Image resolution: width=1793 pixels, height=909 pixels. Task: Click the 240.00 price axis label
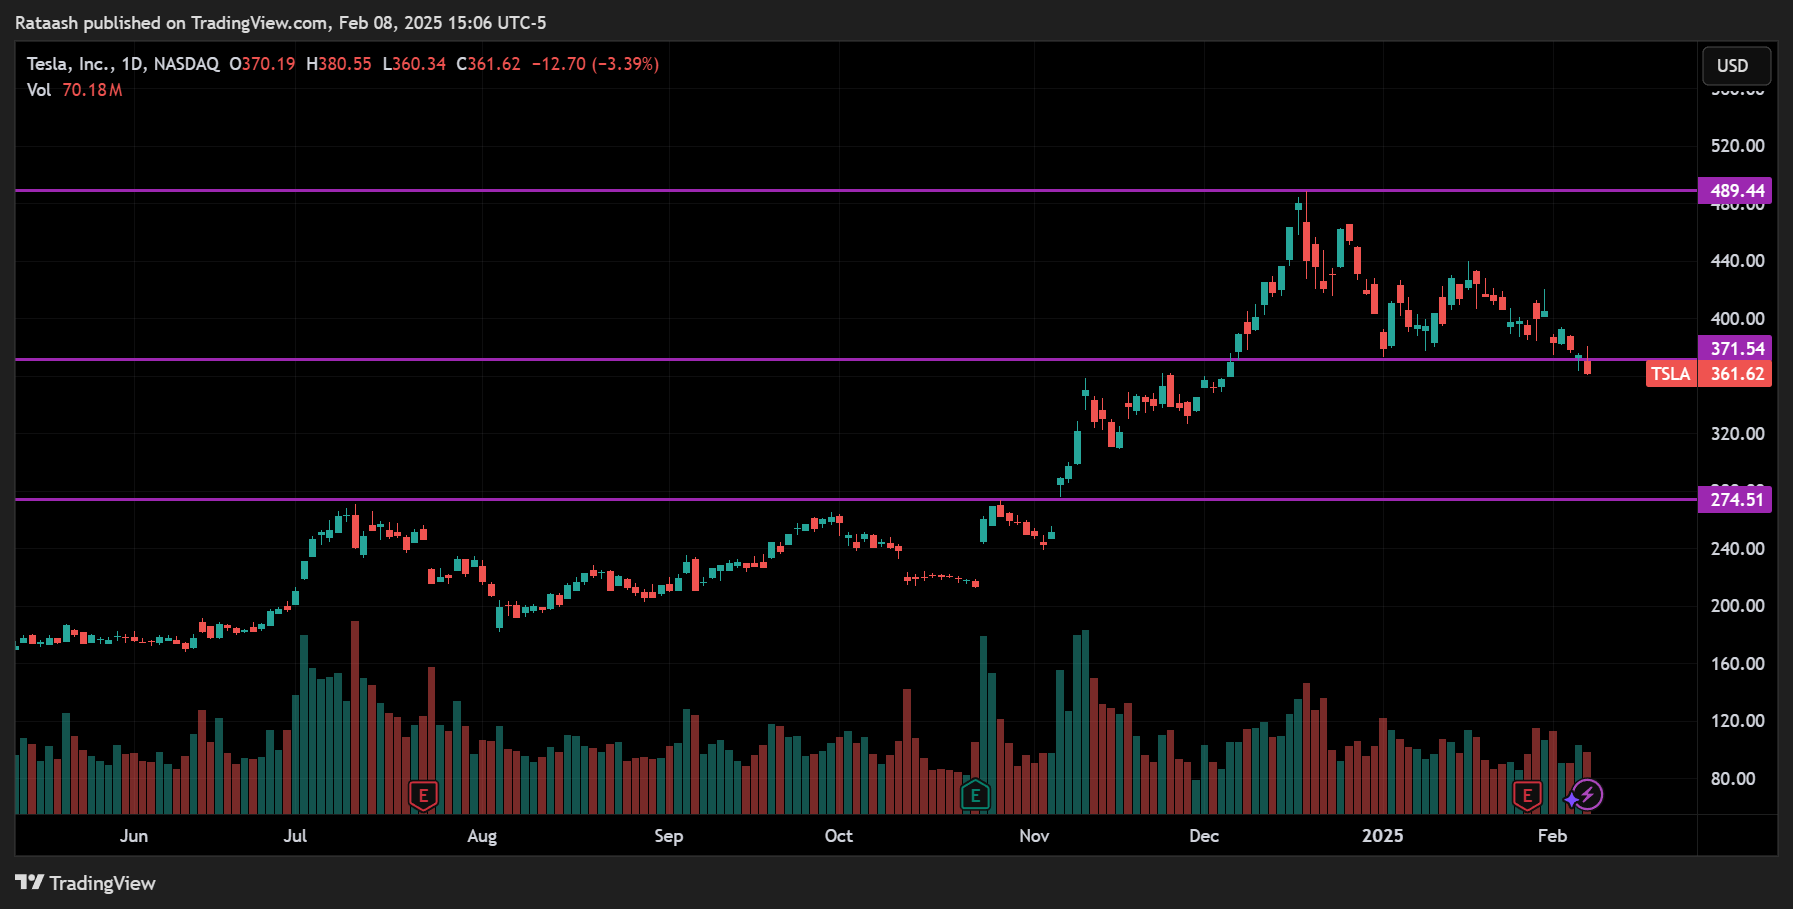click(1737, 549)
